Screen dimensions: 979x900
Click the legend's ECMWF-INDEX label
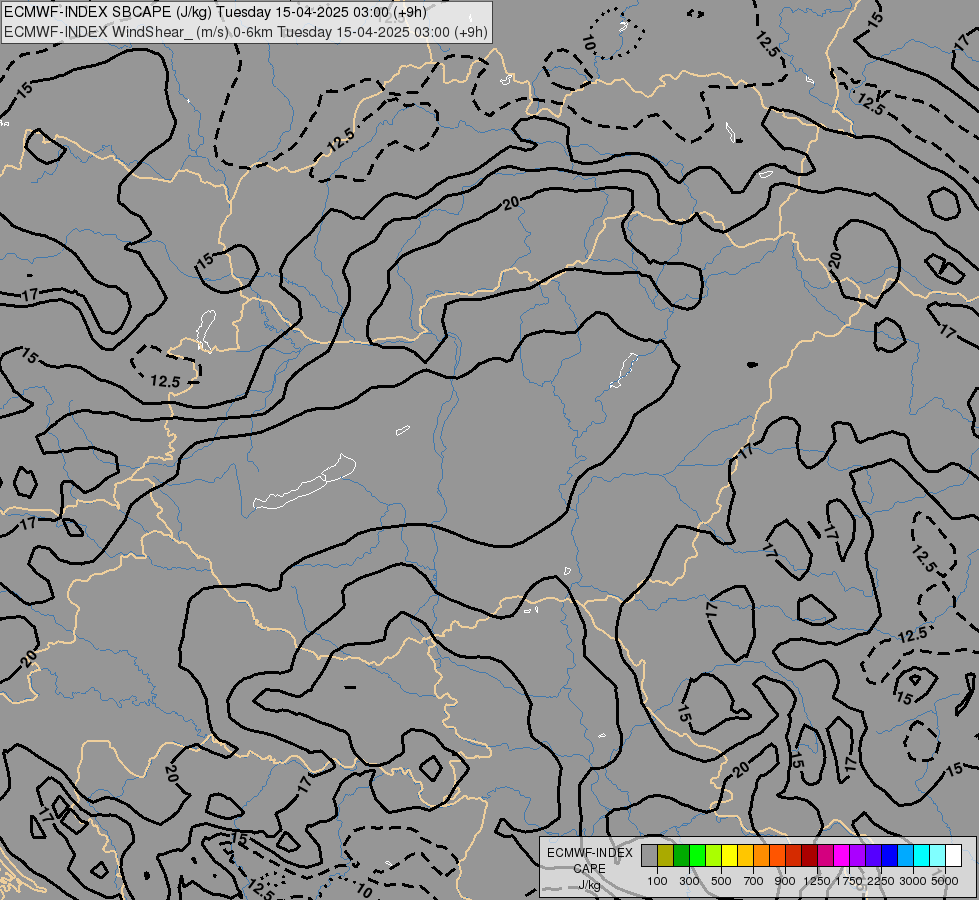tap(590, 853)
